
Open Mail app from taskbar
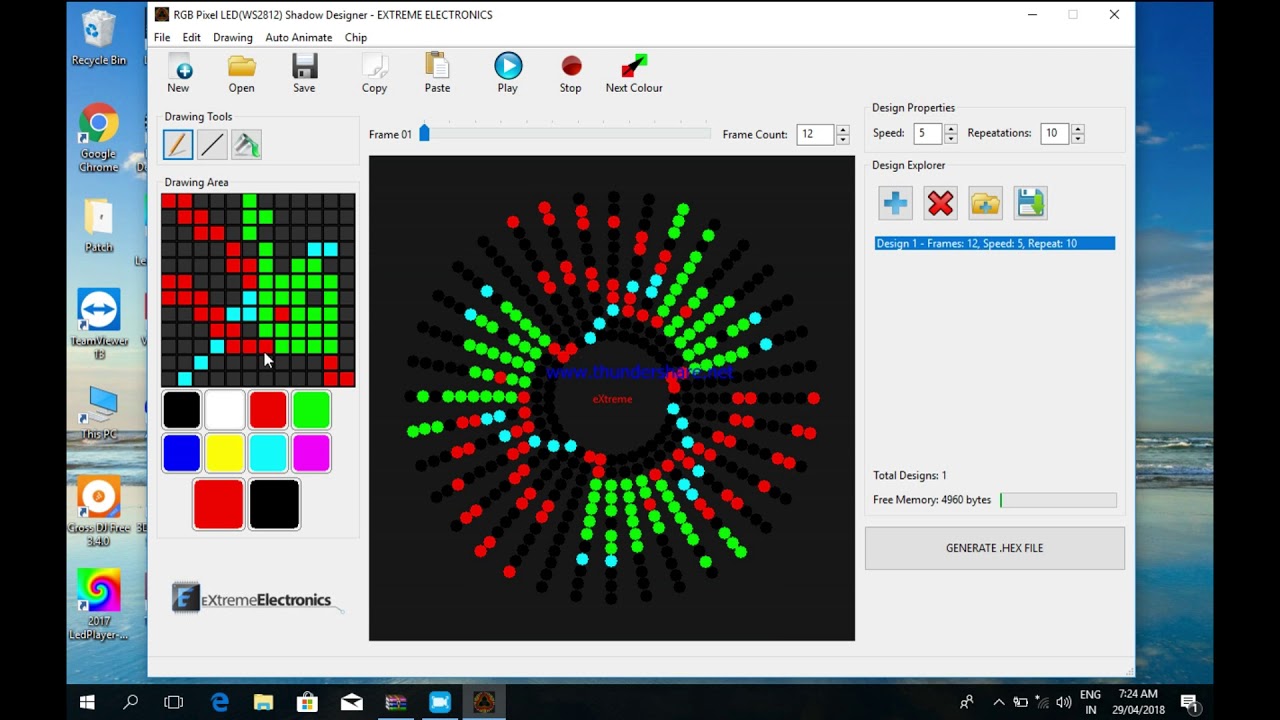(351, 702)
